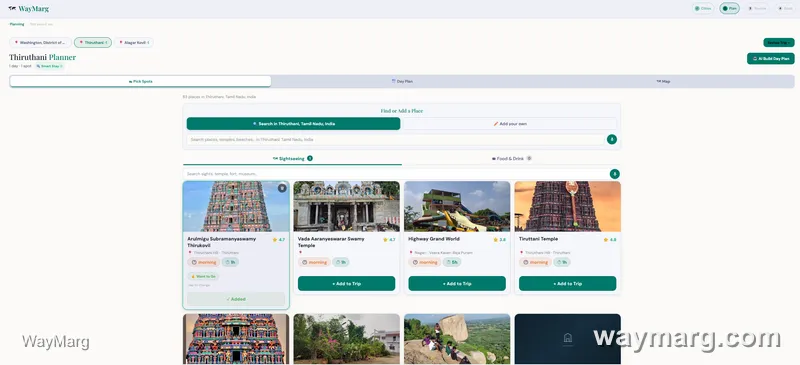Image resolution: width=800 pixels, height=365 pixels.
Task: Open Highway Grand World photo
Action: 457,206
